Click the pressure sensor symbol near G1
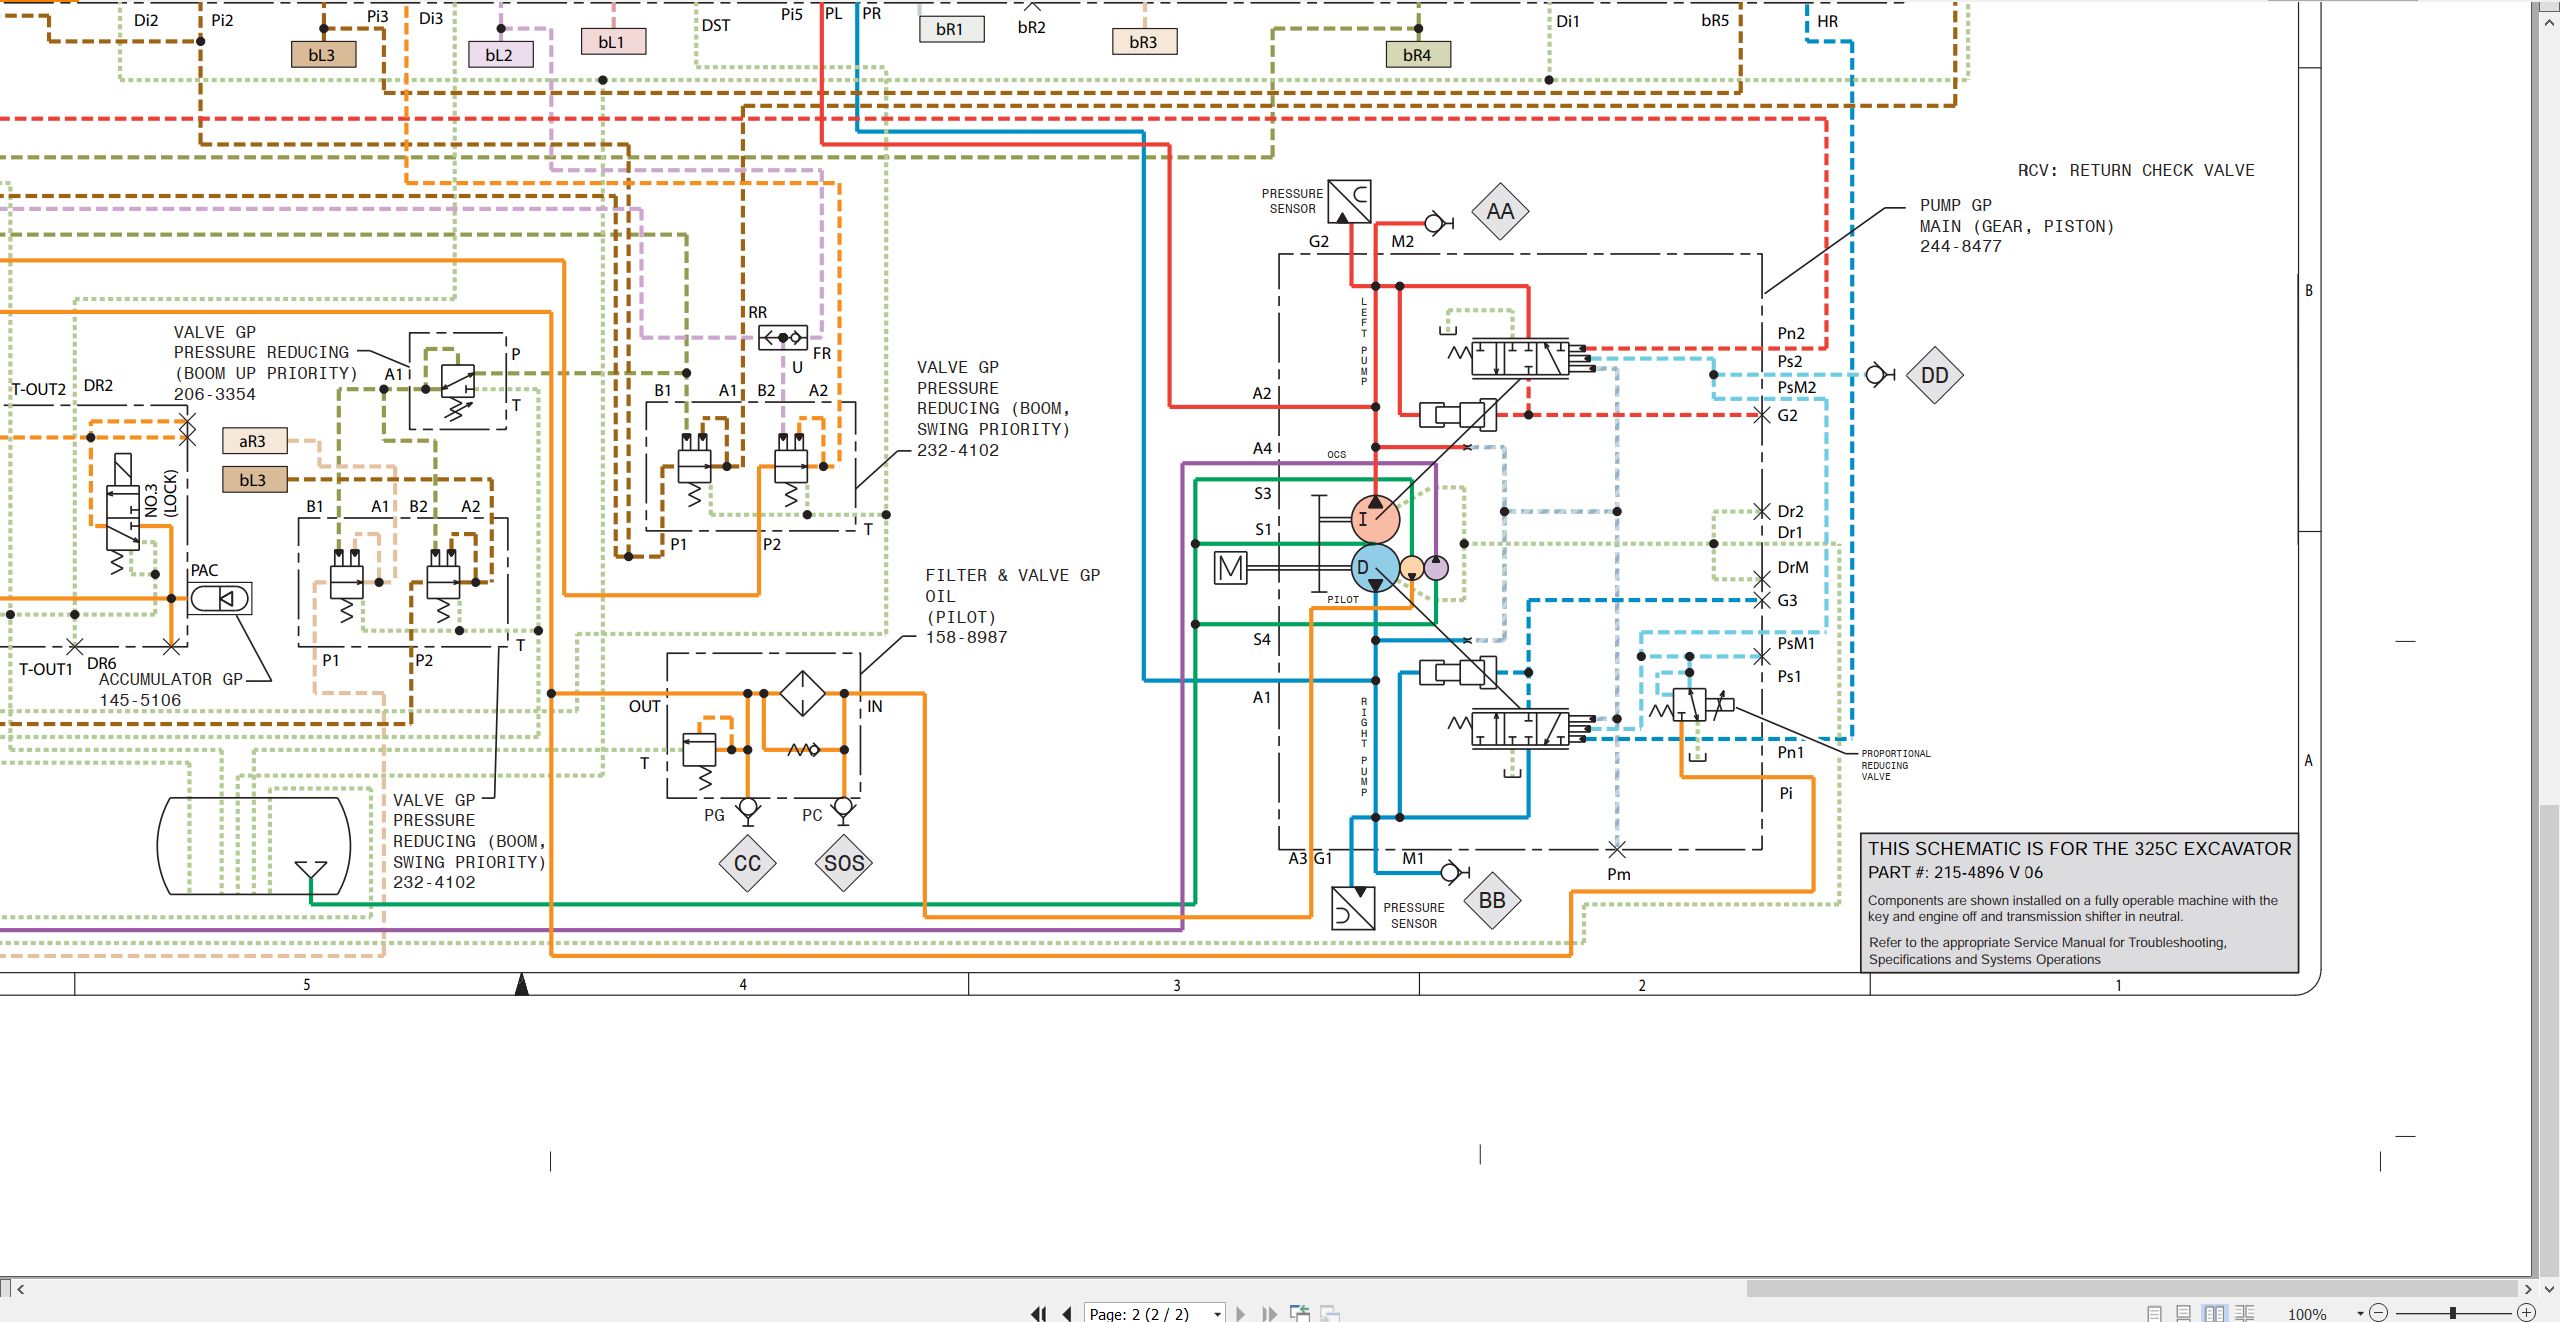 click(1353, 908)
